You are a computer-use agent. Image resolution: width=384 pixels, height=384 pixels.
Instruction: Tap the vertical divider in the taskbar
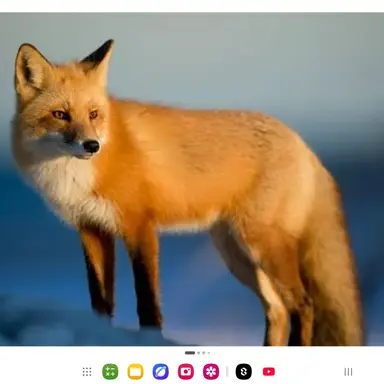click(227, 372)
